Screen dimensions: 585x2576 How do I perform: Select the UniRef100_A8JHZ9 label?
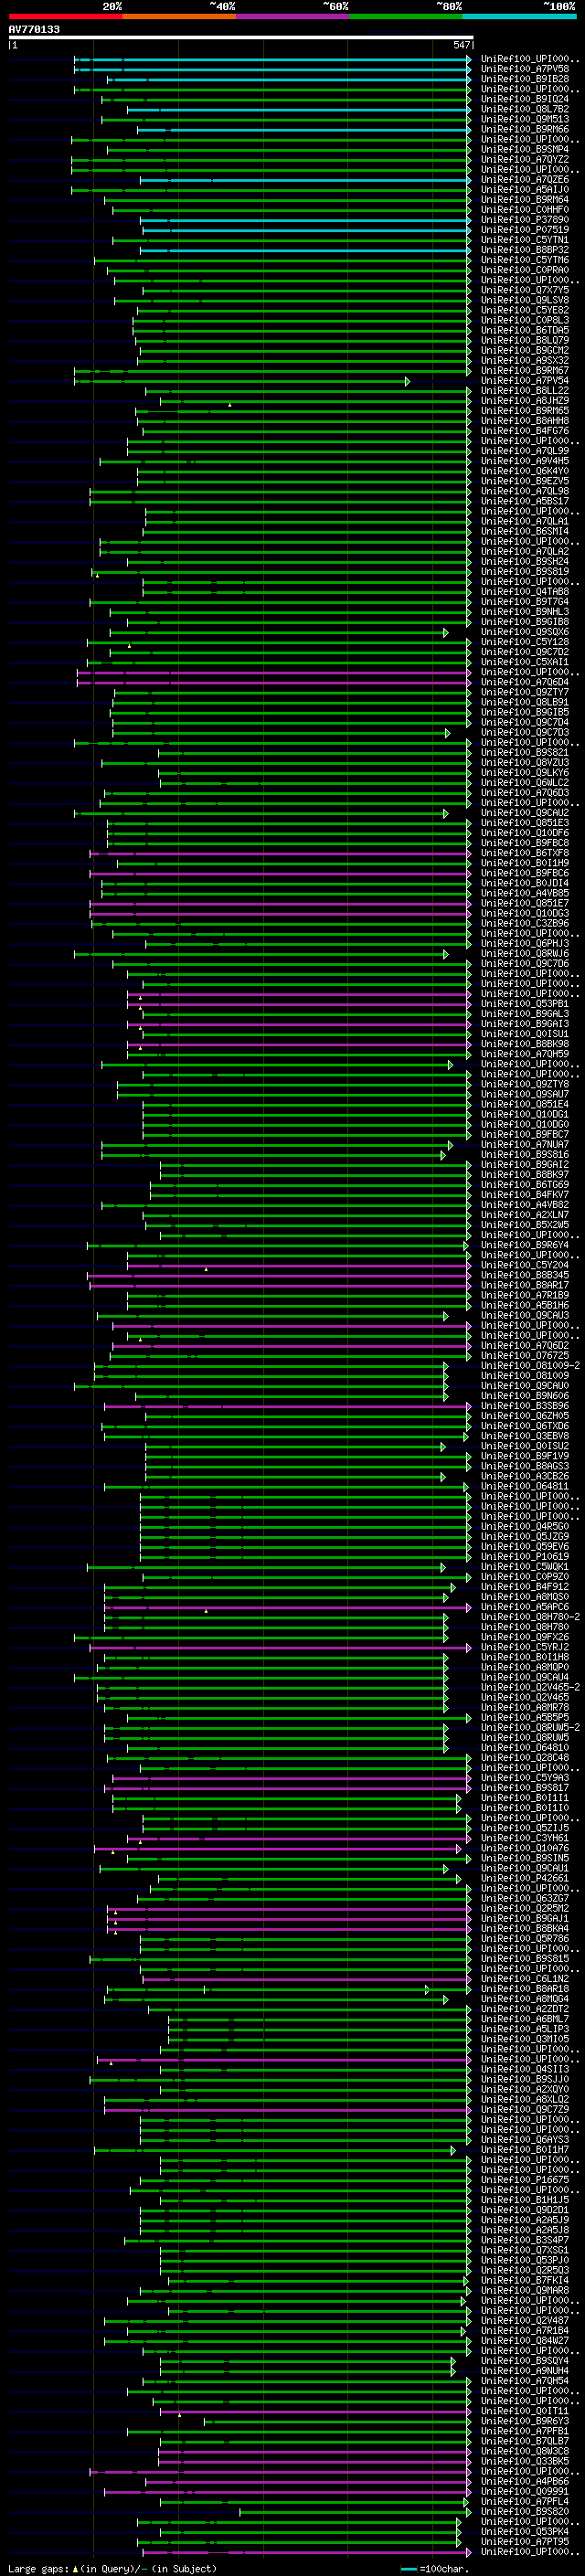(525, 401)
